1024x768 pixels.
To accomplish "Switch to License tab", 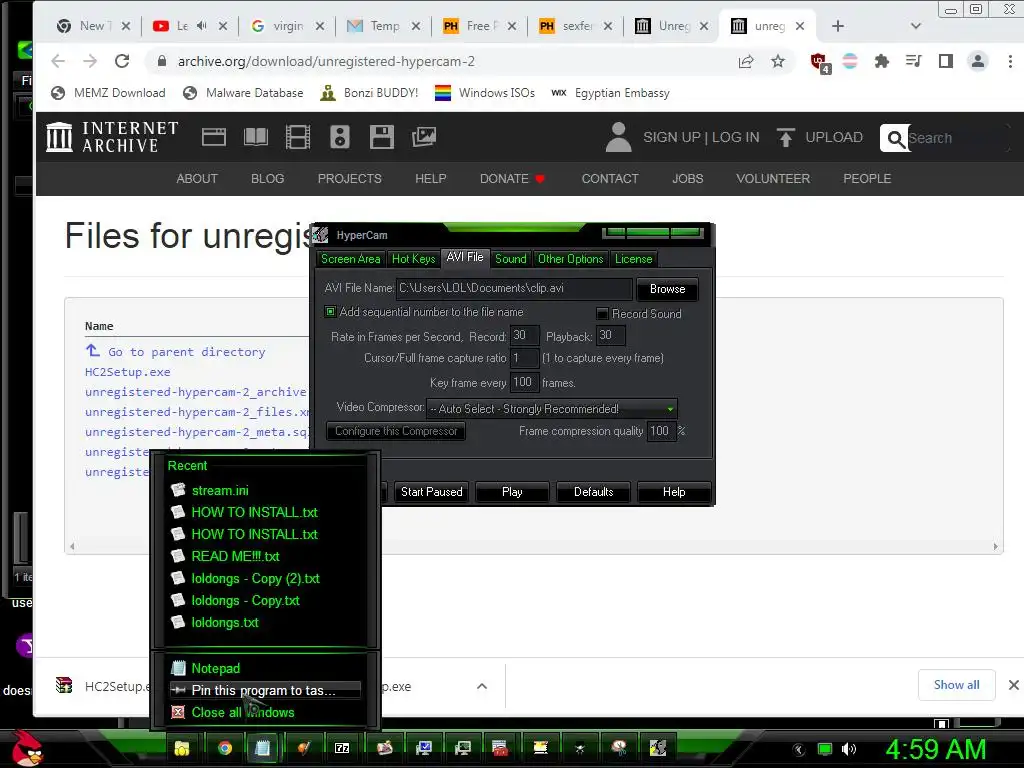I will 633,259.
